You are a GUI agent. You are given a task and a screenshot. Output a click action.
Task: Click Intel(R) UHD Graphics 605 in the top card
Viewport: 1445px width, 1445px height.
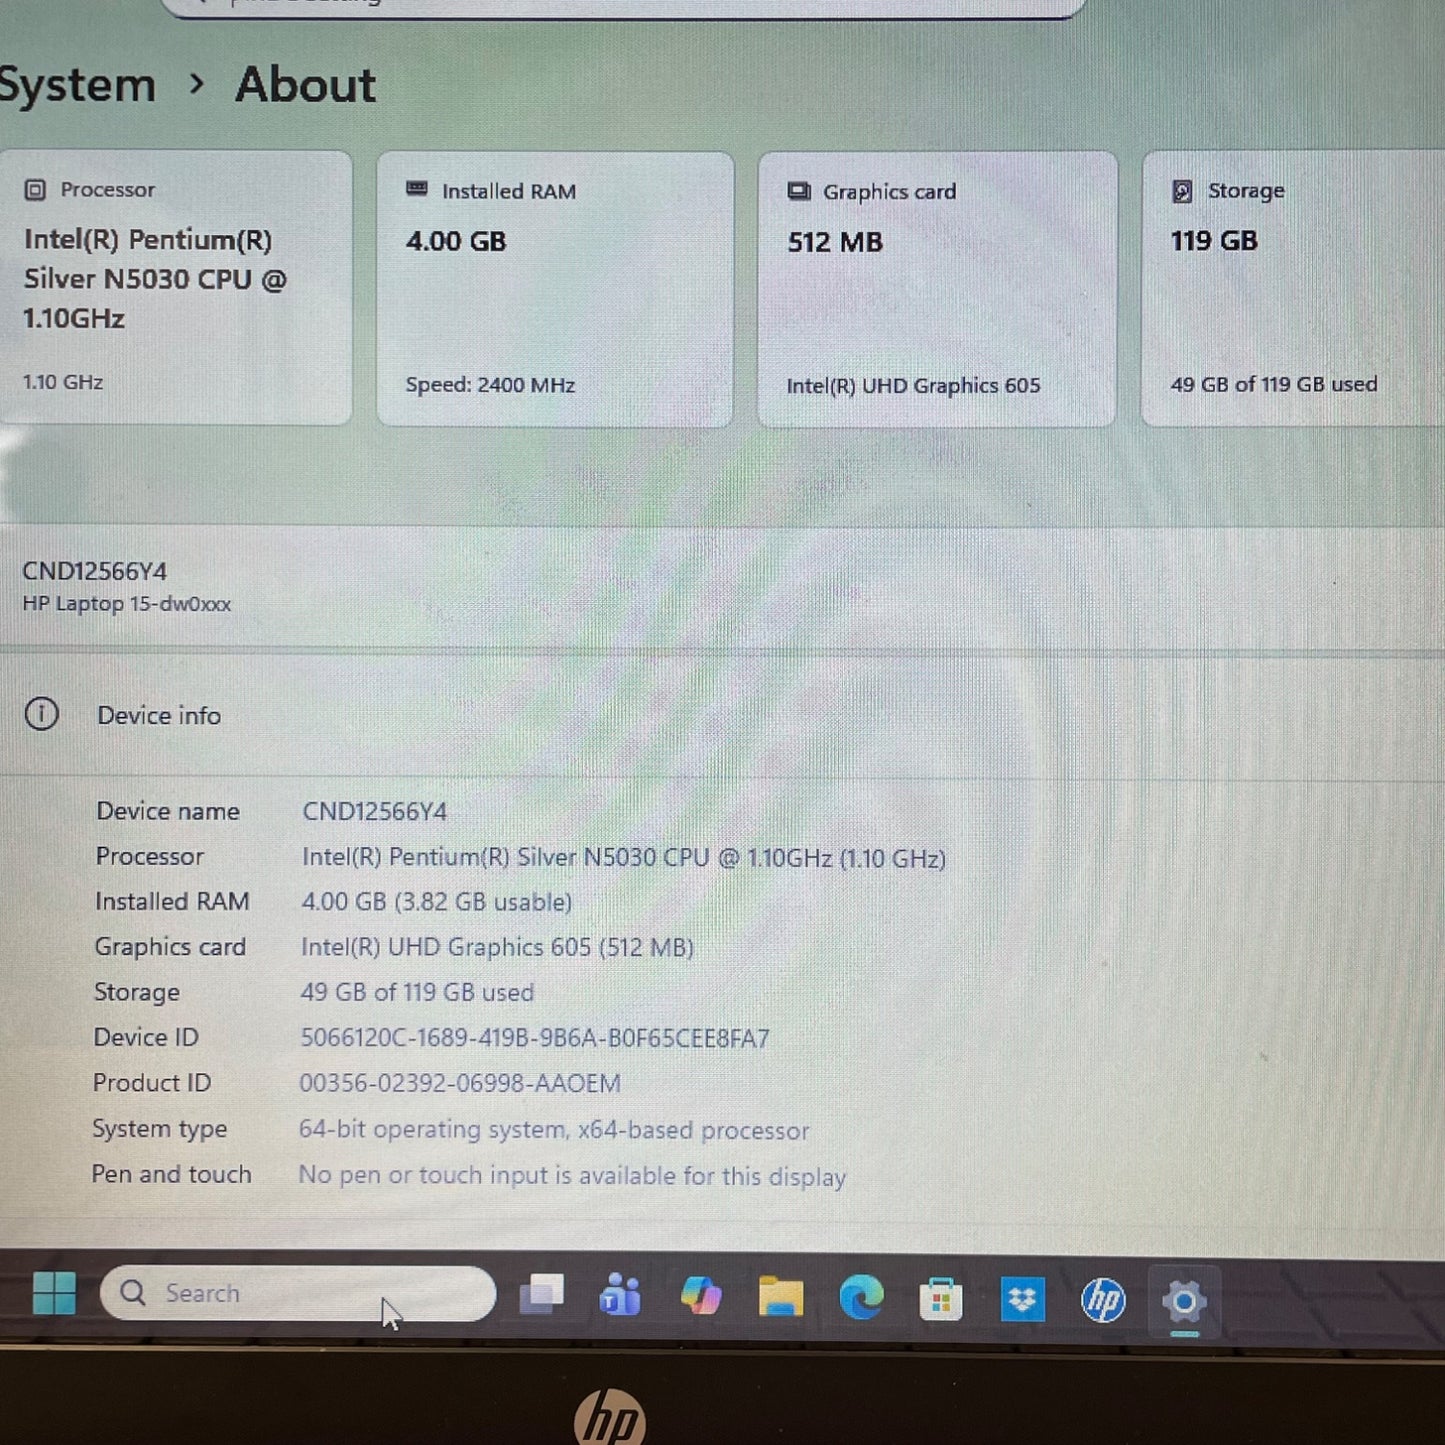[x=913, y=386]
